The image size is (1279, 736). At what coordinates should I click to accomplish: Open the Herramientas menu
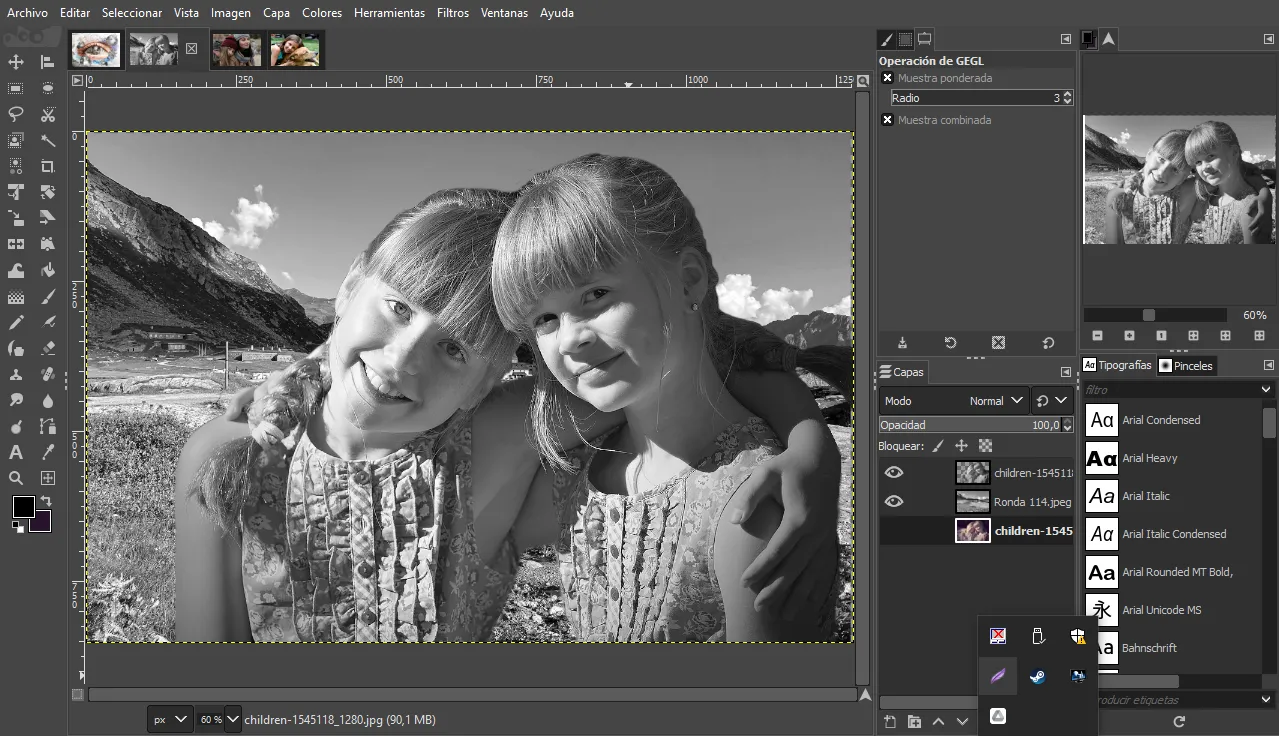[x=389, y=13]
